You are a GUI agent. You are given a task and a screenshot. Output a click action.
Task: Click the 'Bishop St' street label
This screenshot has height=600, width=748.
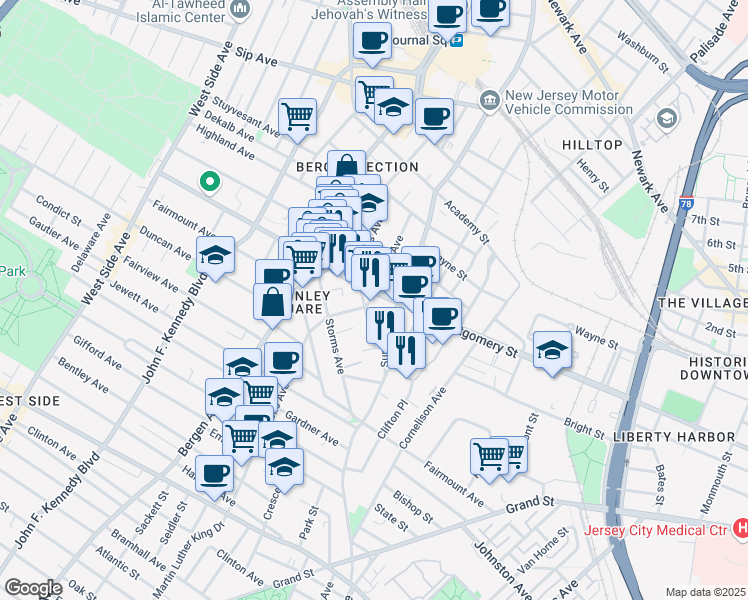[413, 507]
